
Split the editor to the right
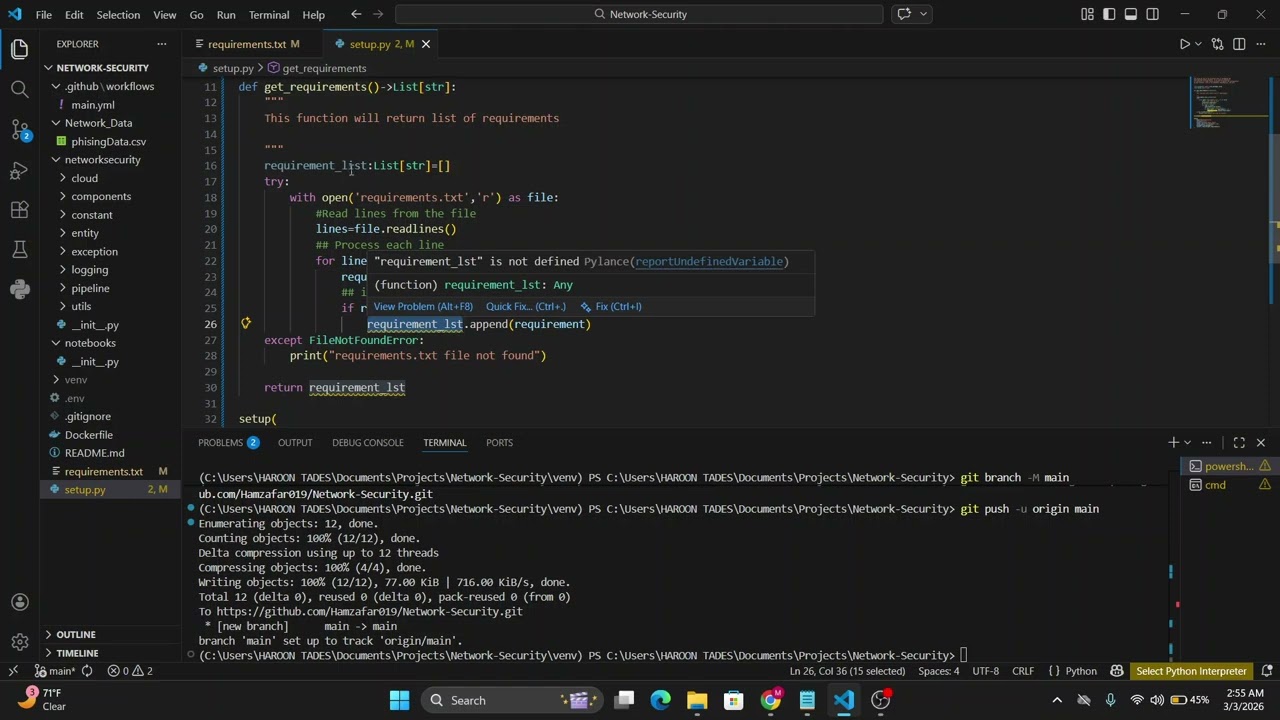tap(1239, 44)
